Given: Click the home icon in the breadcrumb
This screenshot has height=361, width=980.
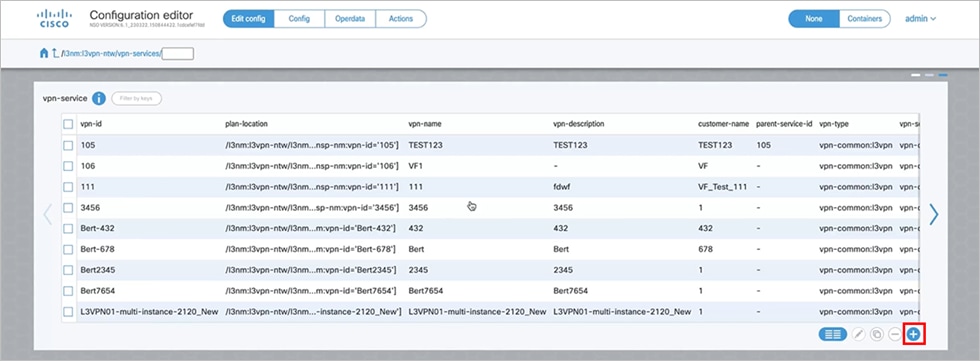Looking at the screenshot, I should [44, 53].
